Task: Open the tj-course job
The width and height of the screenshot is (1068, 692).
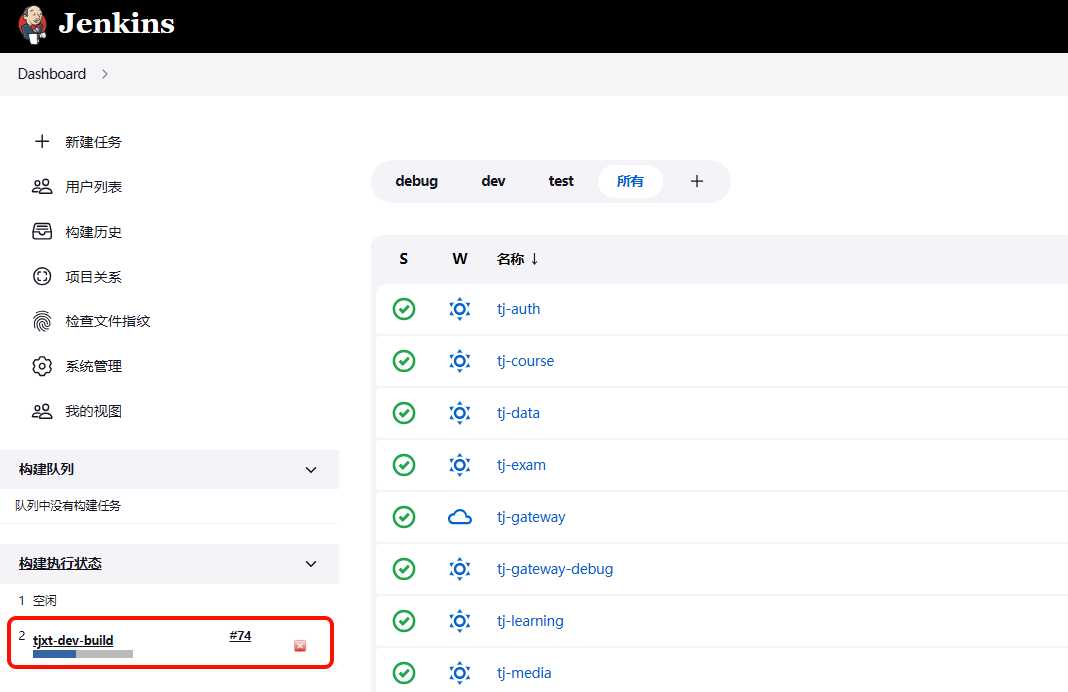Action: [x=525, y=361]
